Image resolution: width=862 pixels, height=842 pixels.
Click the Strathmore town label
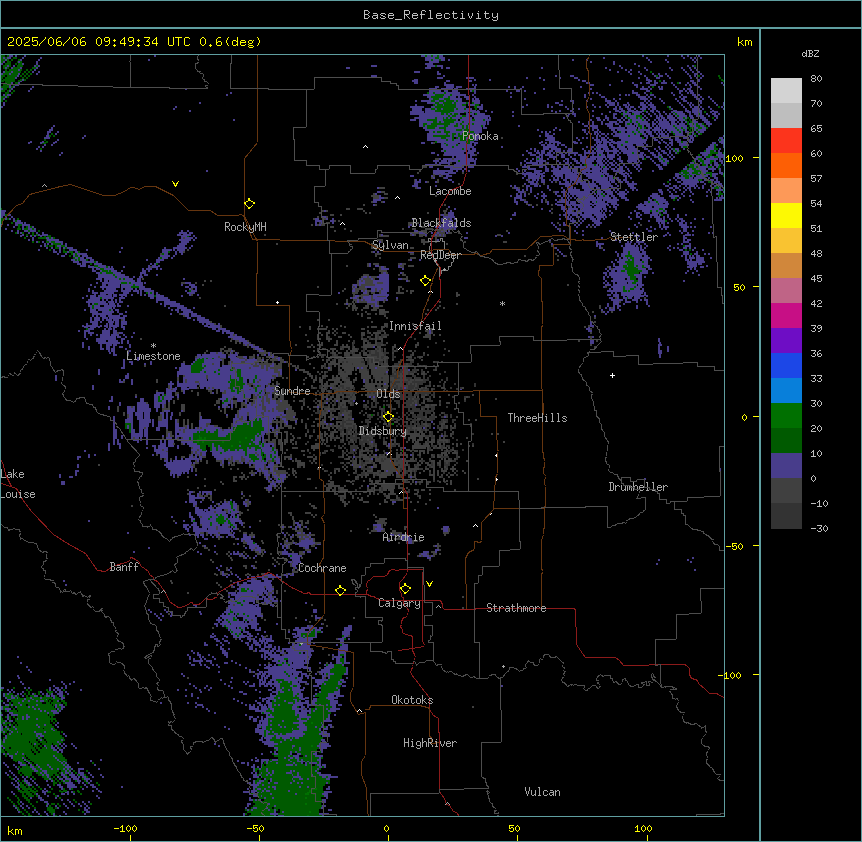click(516, 608)
